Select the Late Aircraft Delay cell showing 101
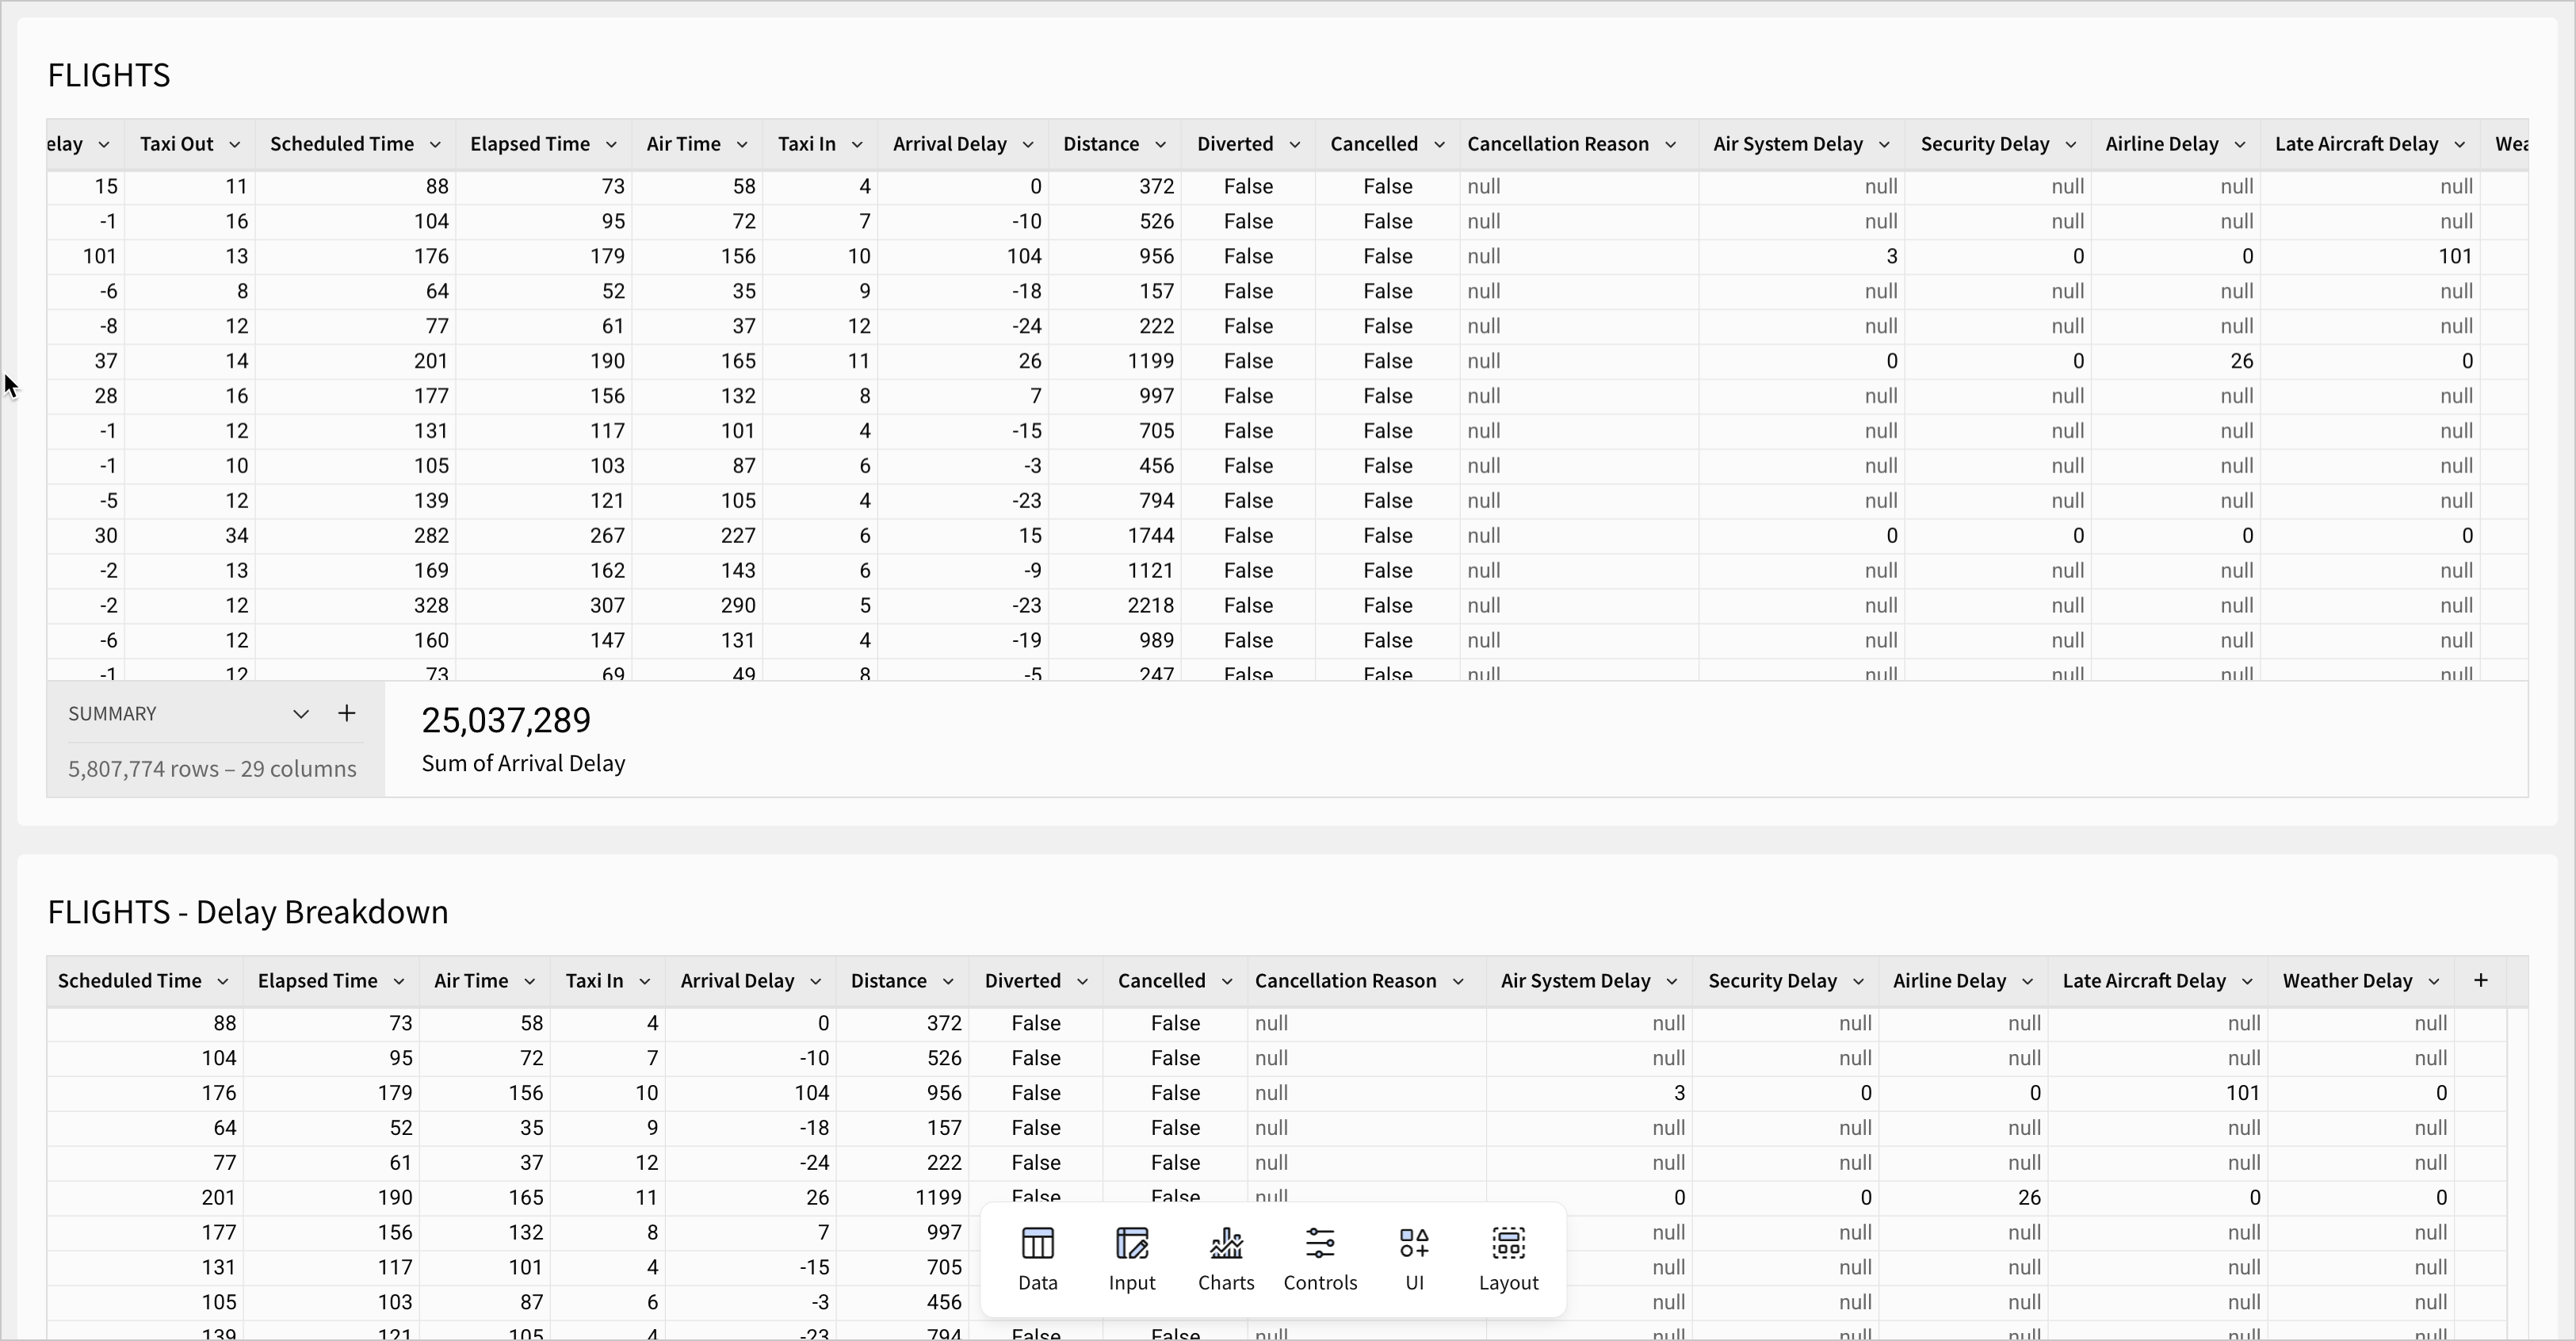 [2454, 256]
